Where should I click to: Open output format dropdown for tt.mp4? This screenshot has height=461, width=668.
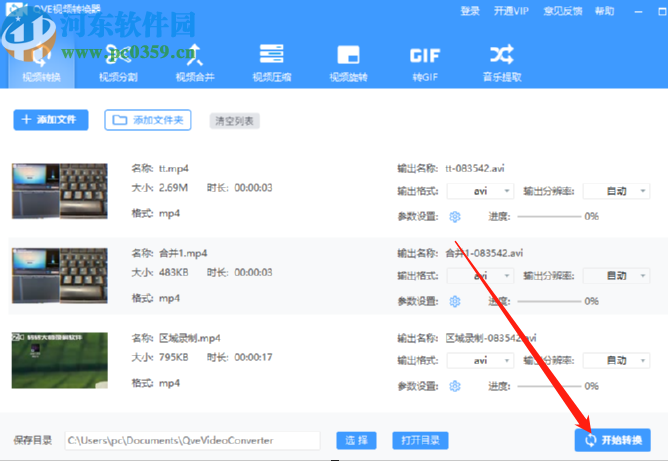[x=480, y=191]
